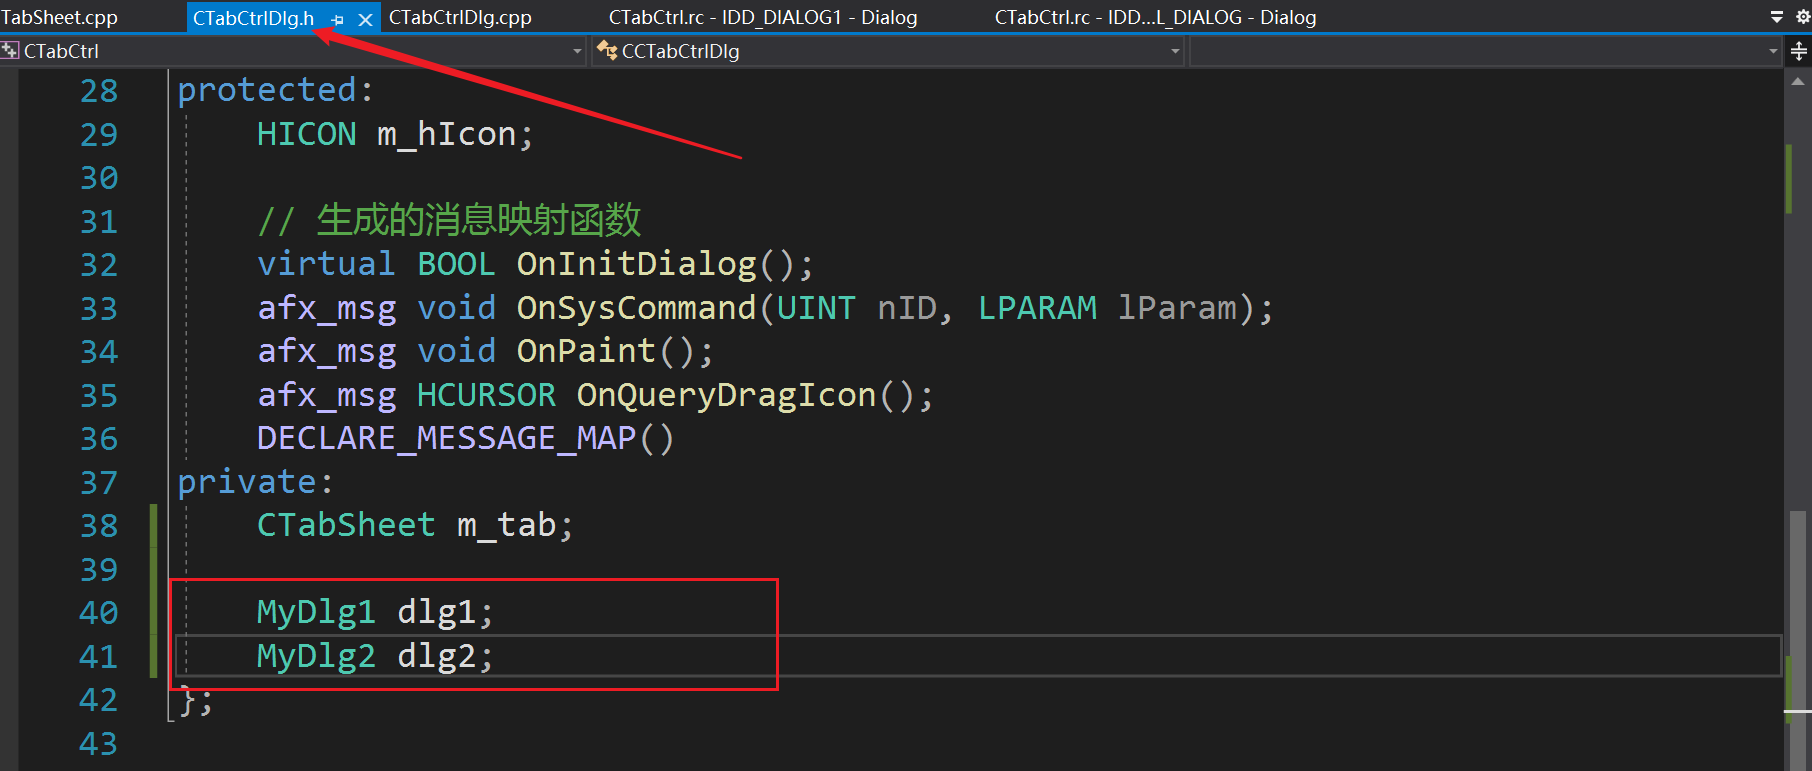Open the CTabCtrl.rc IDD...L_DIALOG Dialog tab
1812x771 pixels.
[x=1155, y=18]
